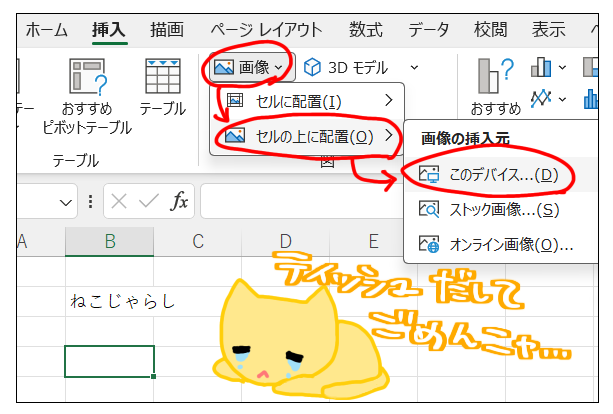Click the formula bar enter checkmark
The height and width of the screenshot is (414, 613).
[x=149, y=201]
